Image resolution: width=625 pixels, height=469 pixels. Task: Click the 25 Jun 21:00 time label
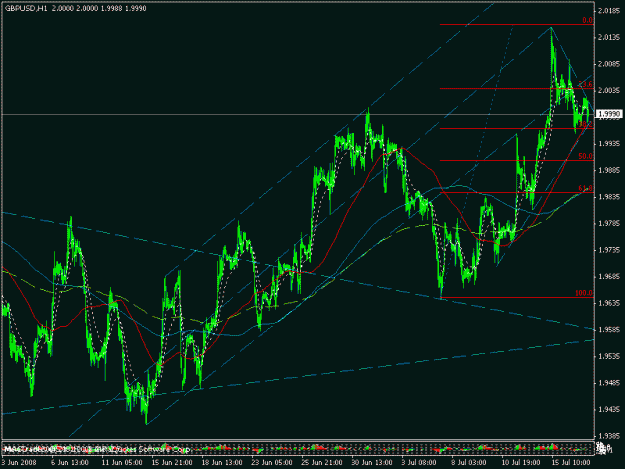[322, 463]
